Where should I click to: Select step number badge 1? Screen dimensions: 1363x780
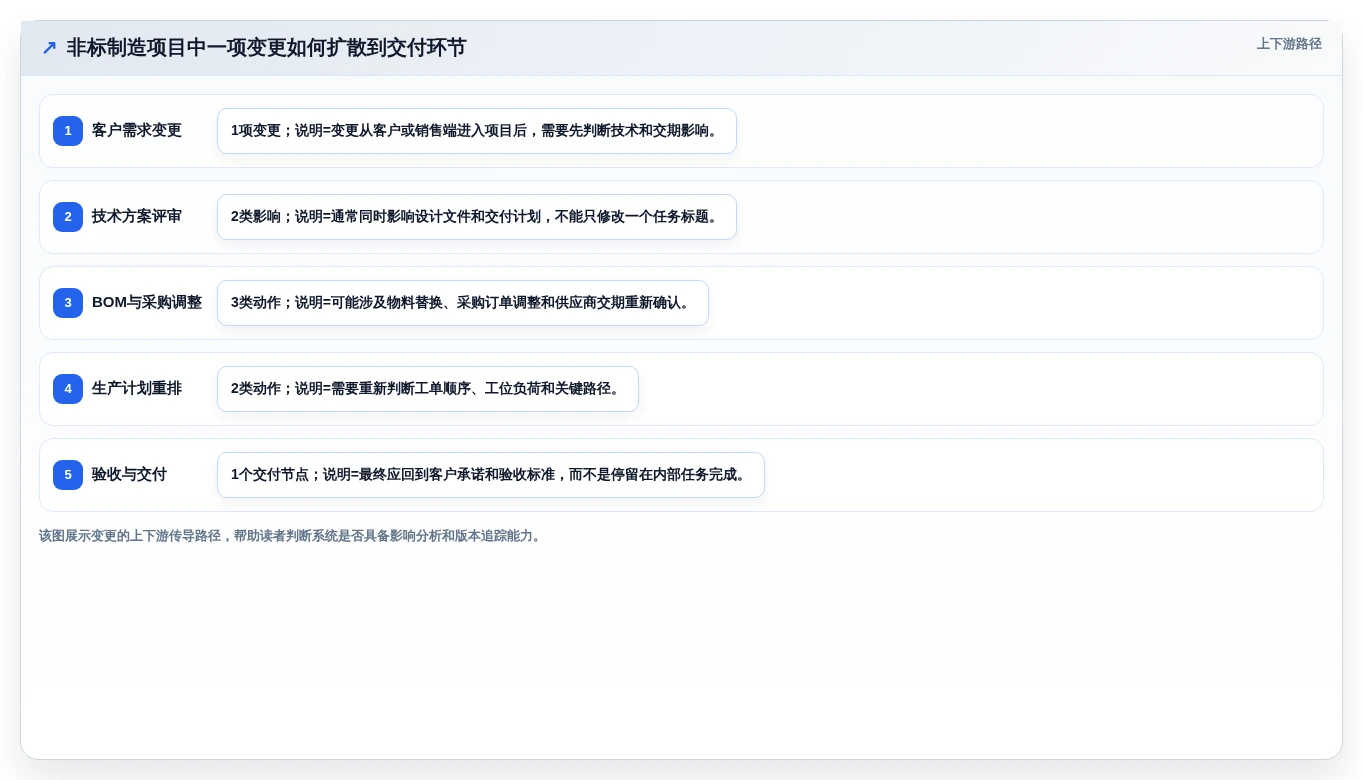(x=68, y=131)
